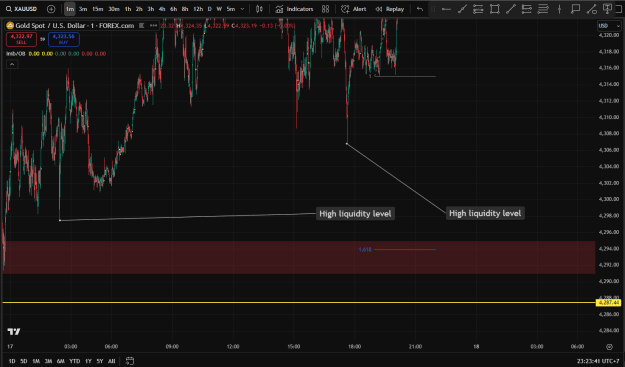Select the red shaded zone rectangle

pyautogui.click(x=299, y=257)
